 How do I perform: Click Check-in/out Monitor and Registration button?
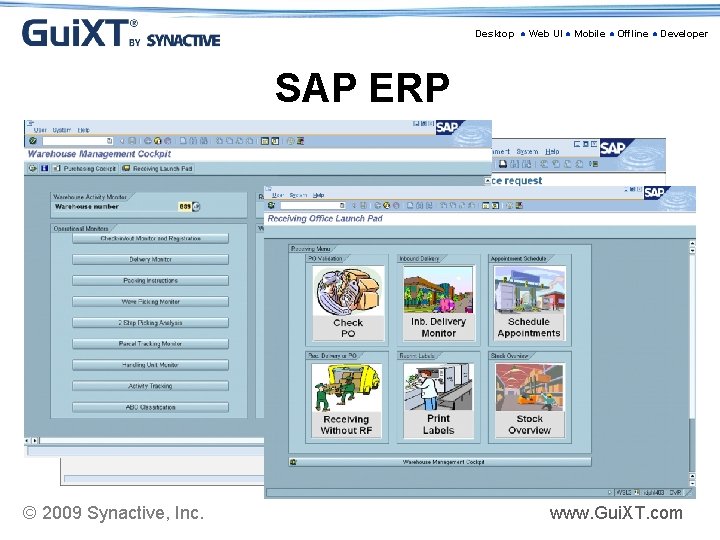(x=151, y=239)
